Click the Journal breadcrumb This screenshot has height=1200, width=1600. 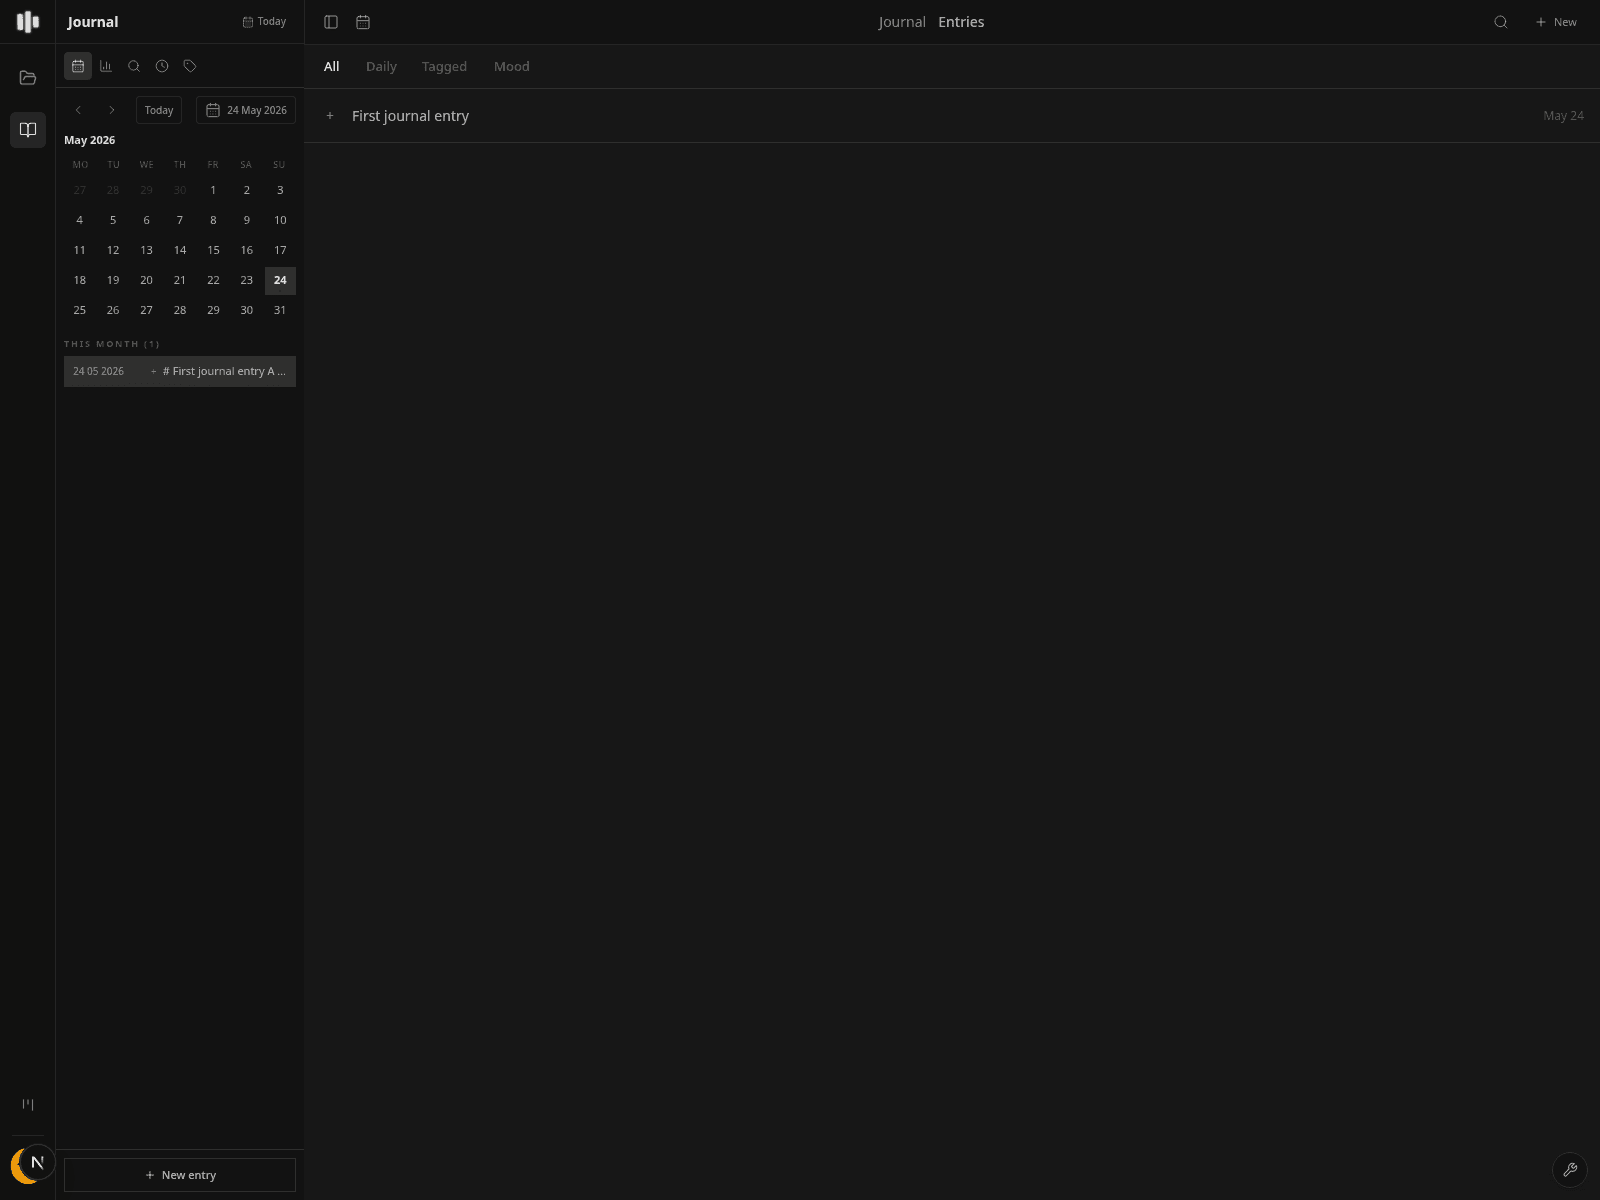pos(902,22)
